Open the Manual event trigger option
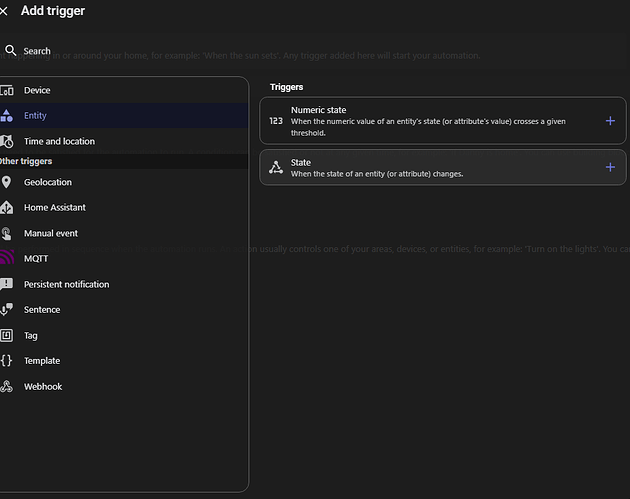 point(51,233)
